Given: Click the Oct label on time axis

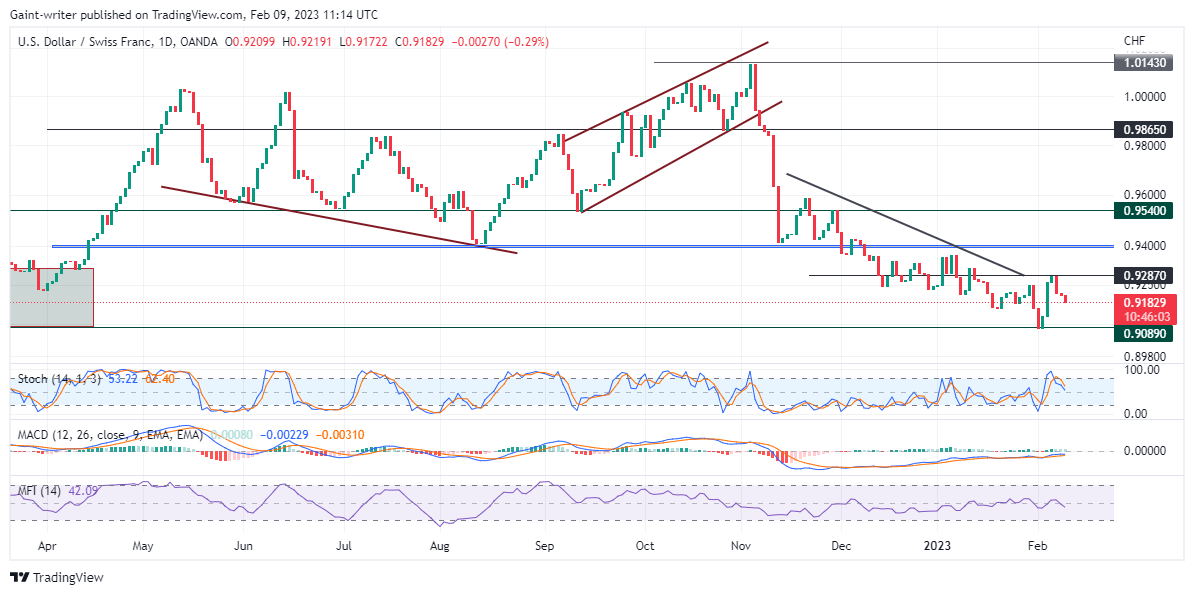Looking at the screenshot, I should 645,545.
